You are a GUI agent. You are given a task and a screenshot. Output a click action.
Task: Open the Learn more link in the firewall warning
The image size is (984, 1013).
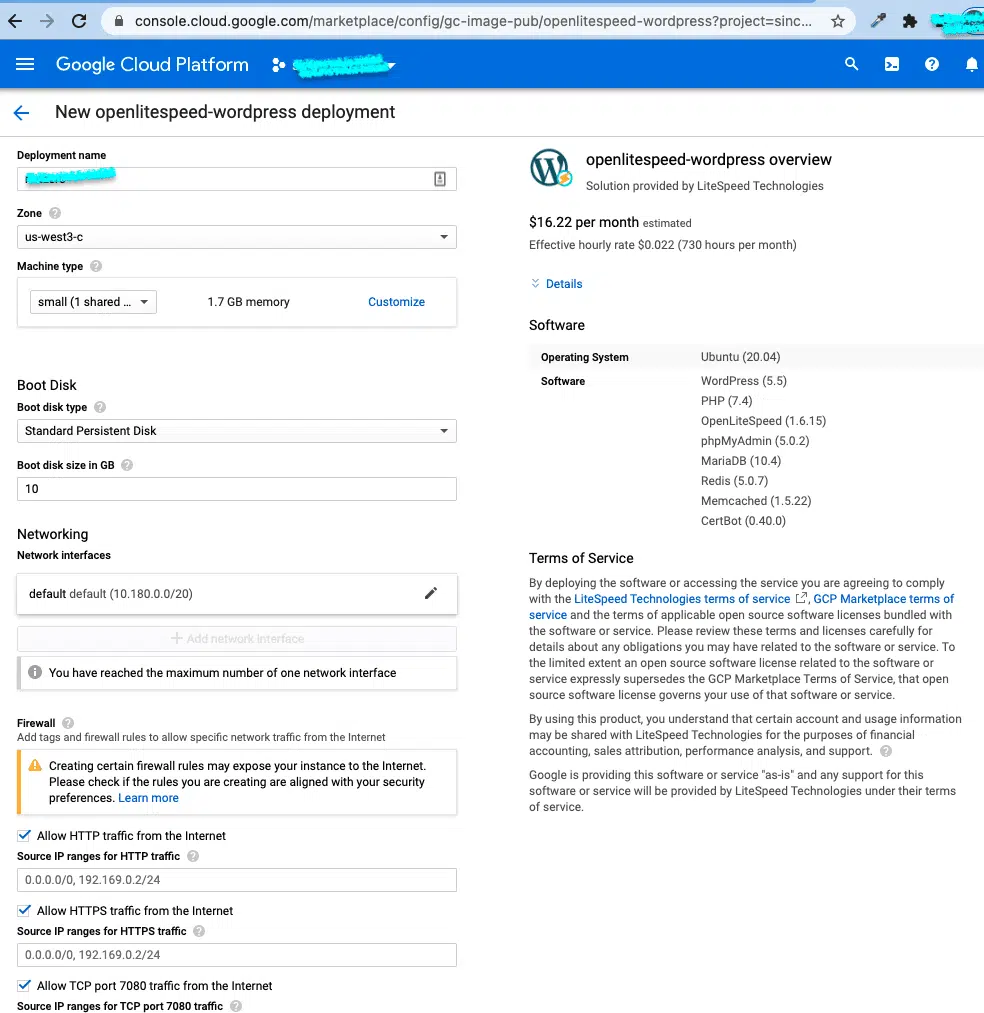point(148,798)
